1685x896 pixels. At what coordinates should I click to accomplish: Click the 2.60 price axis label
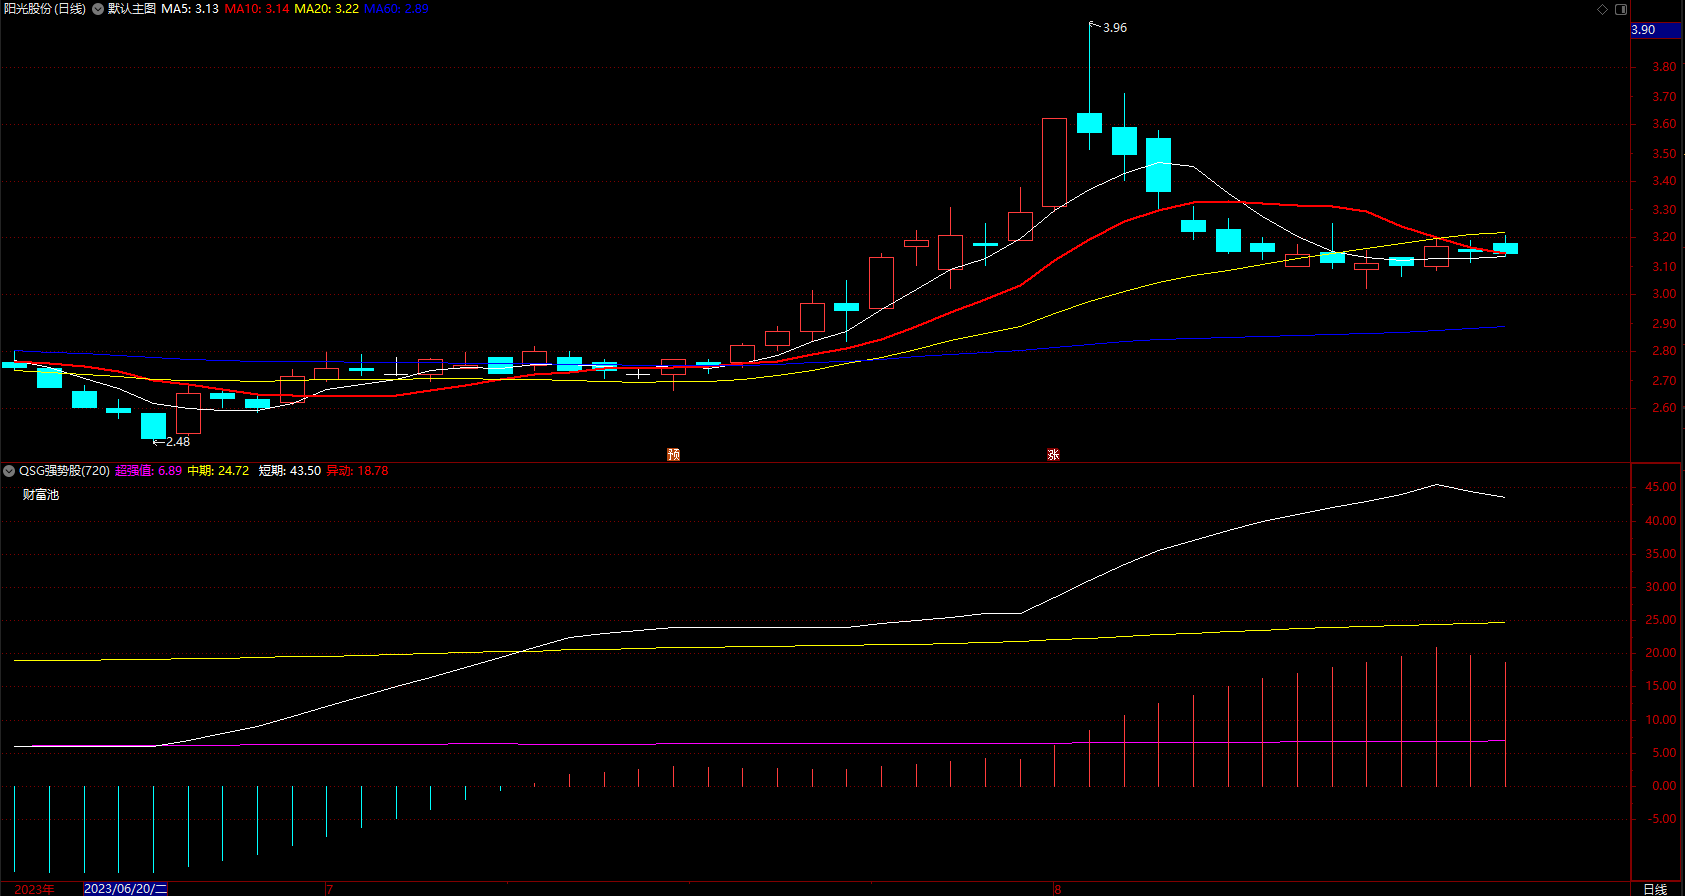1664,408
